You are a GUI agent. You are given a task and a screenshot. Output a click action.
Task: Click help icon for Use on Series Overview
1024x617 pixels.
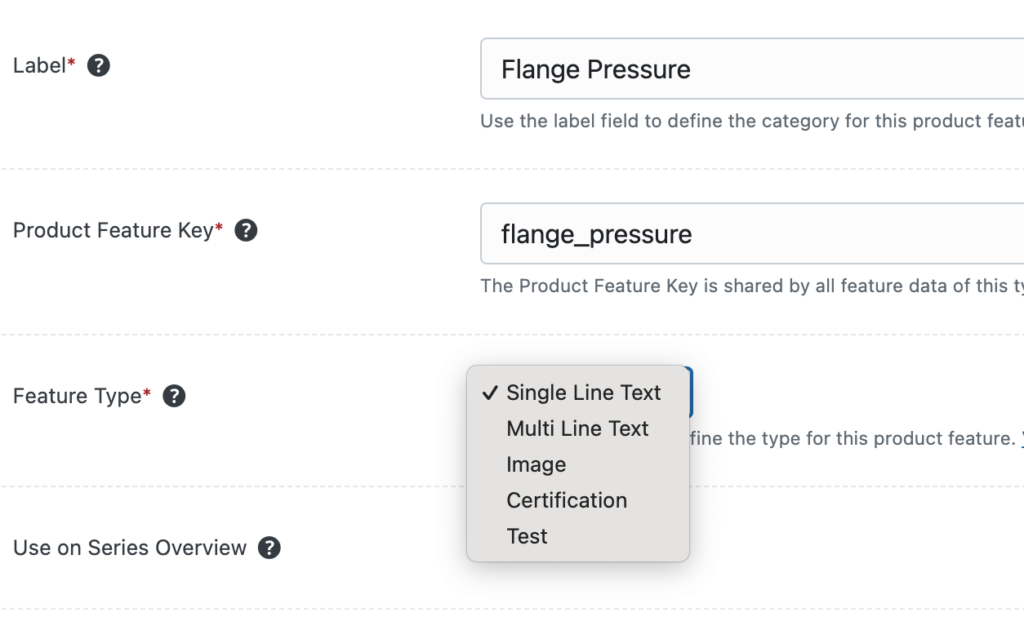pyautogui.click(x=269, y=548)
